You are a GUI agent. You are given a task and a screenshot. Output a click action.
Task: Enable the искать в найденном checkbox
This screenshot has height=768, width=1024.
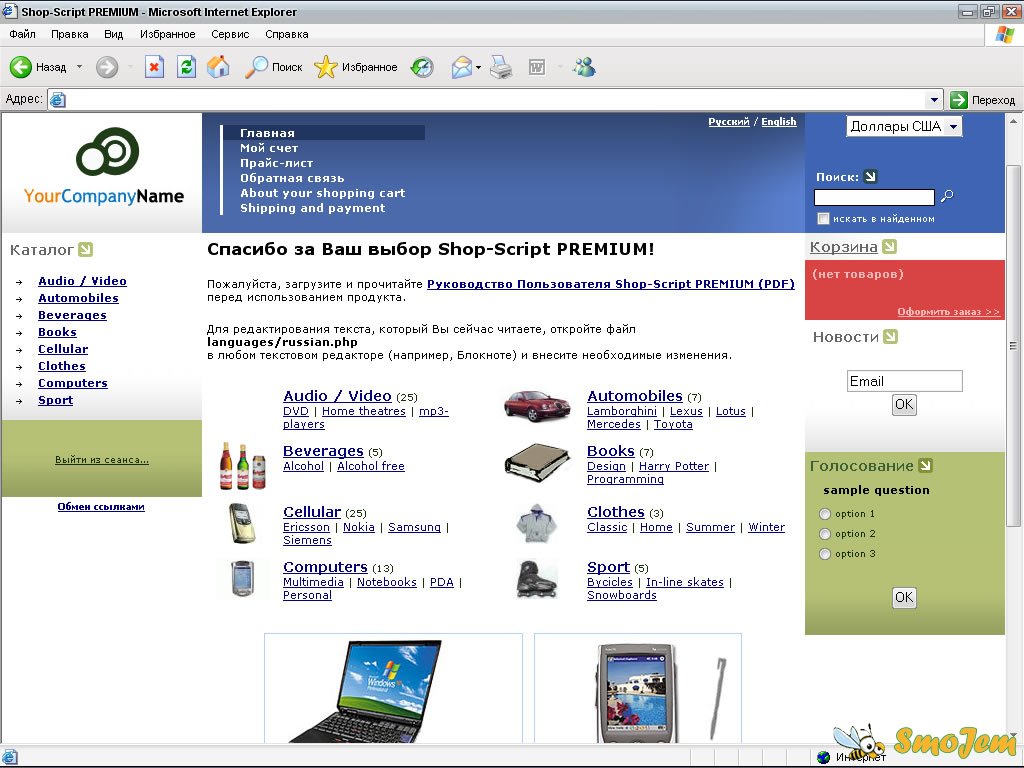(823, 219)
